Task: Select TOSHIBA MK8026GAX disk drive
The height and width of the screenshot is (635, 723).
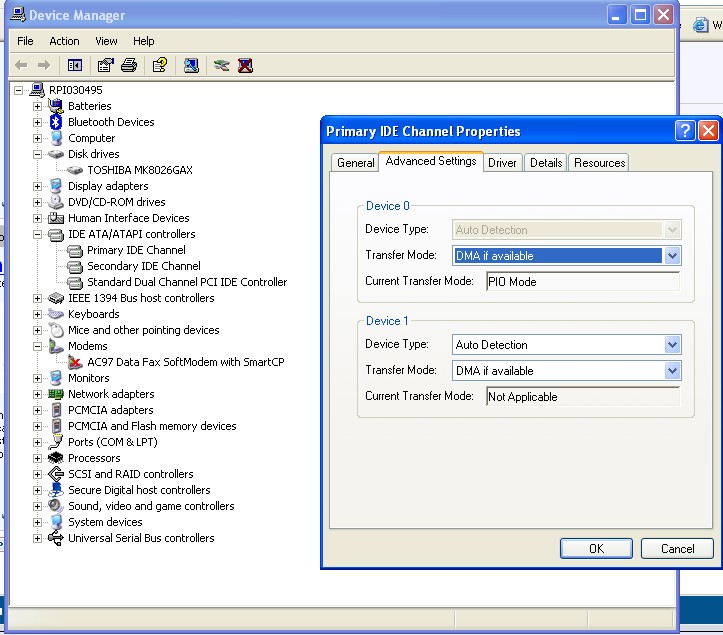Action: [139, 170]
